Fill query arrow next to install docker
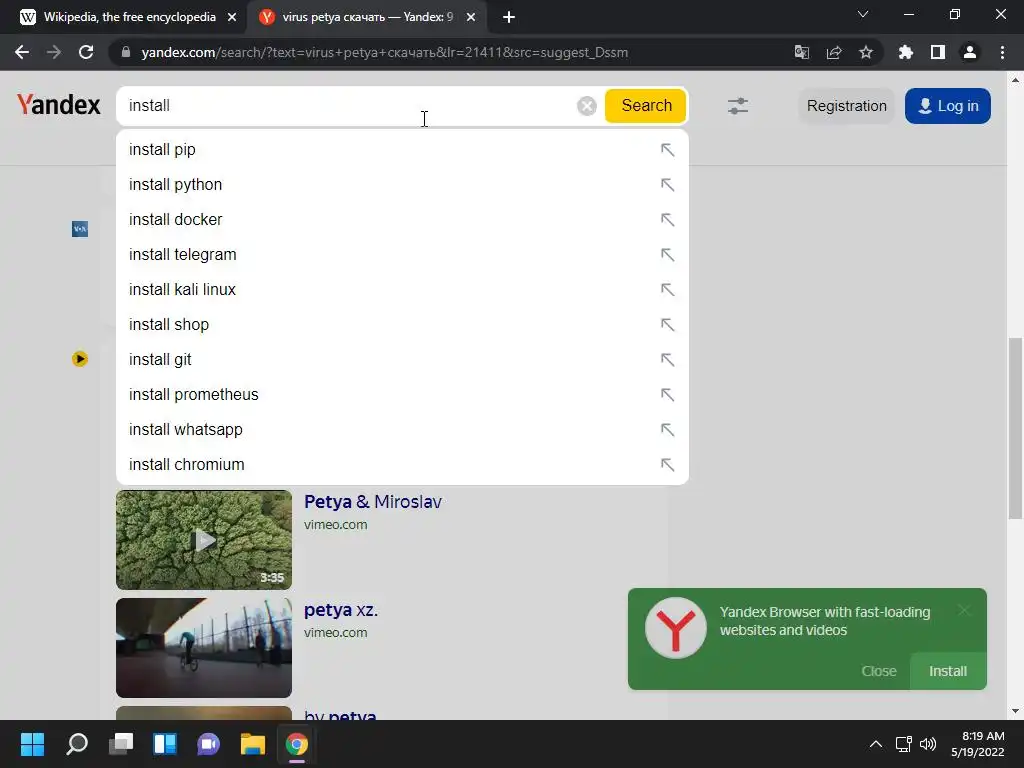Screen dimensions: 1024x768 pyautogui.click(x=667, y=219)
